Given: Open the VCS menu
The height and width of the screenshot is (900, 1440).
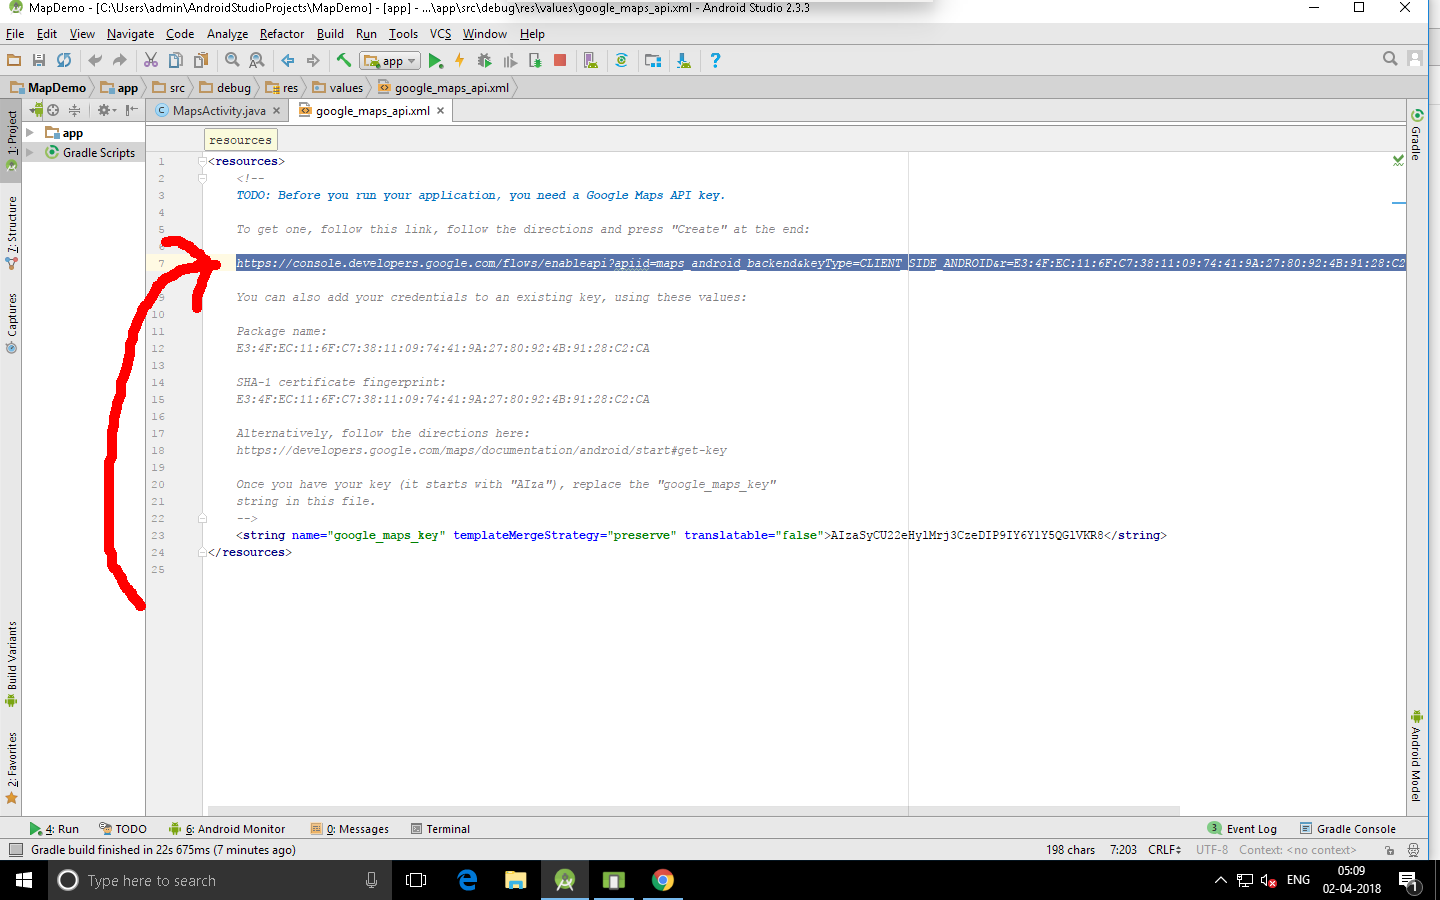Looking at the screenshot, I should point(439,33).
